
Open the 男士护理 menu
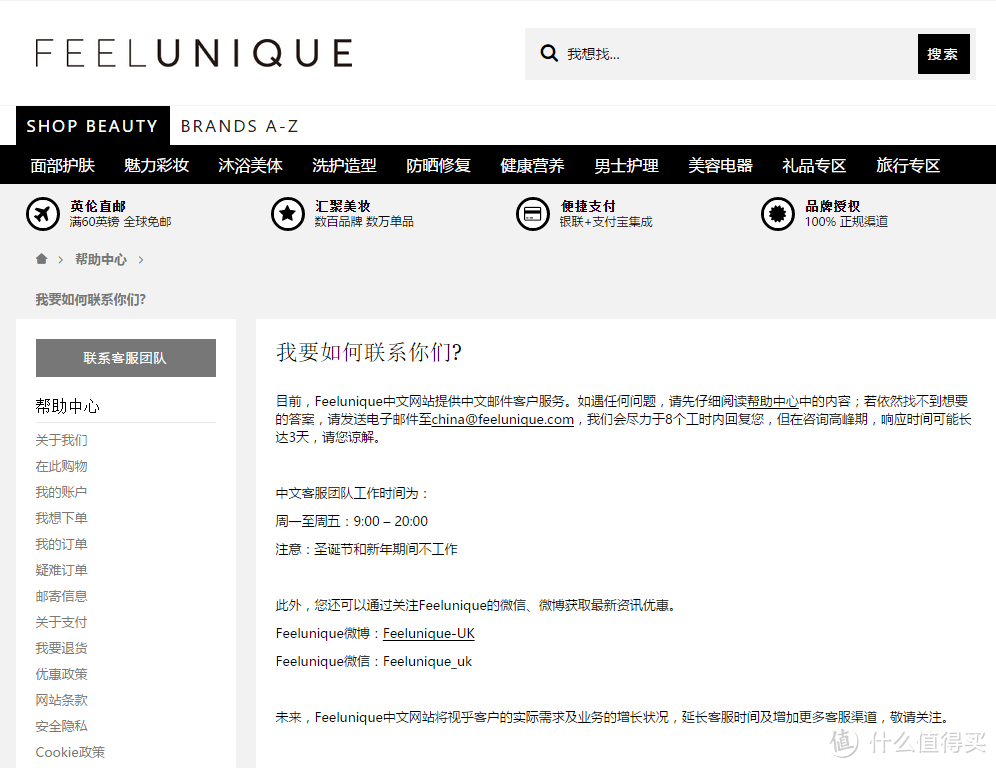tap(626, 165)
